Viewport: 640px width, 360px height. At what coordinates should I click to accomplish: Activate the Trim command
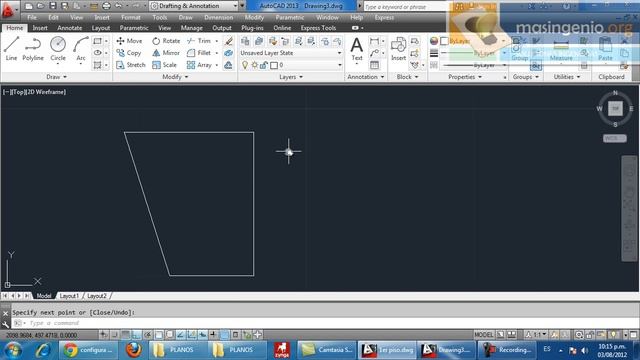(199, 41)
